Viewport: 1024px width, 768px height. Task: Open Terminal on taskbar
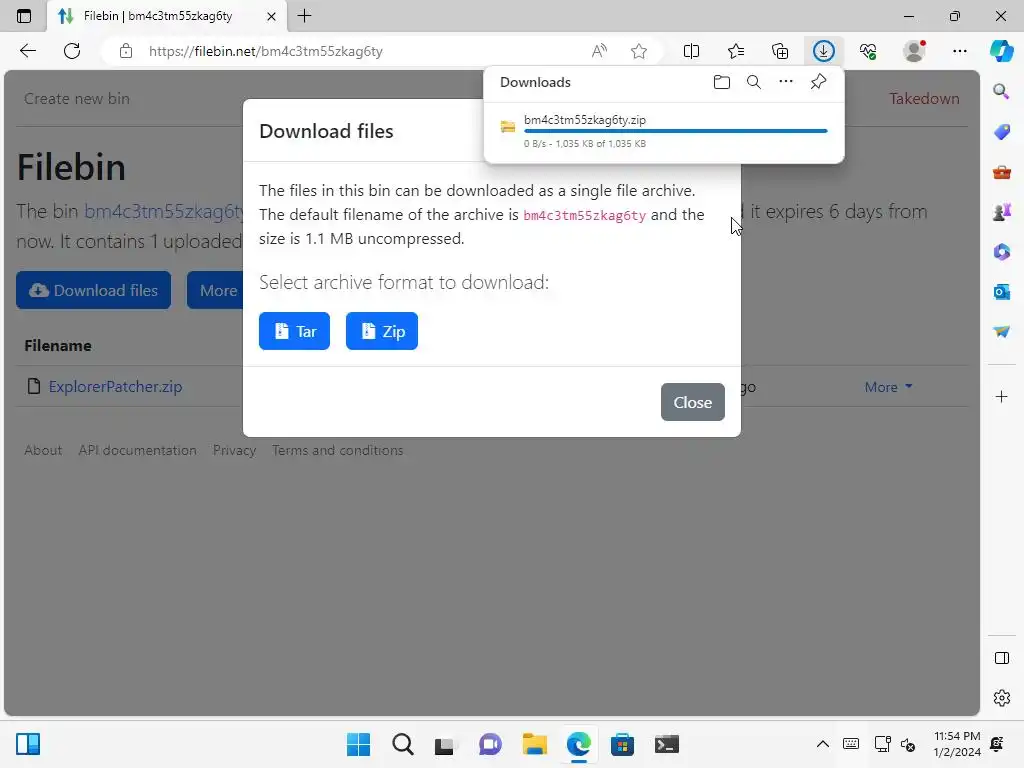coord(666,744)
